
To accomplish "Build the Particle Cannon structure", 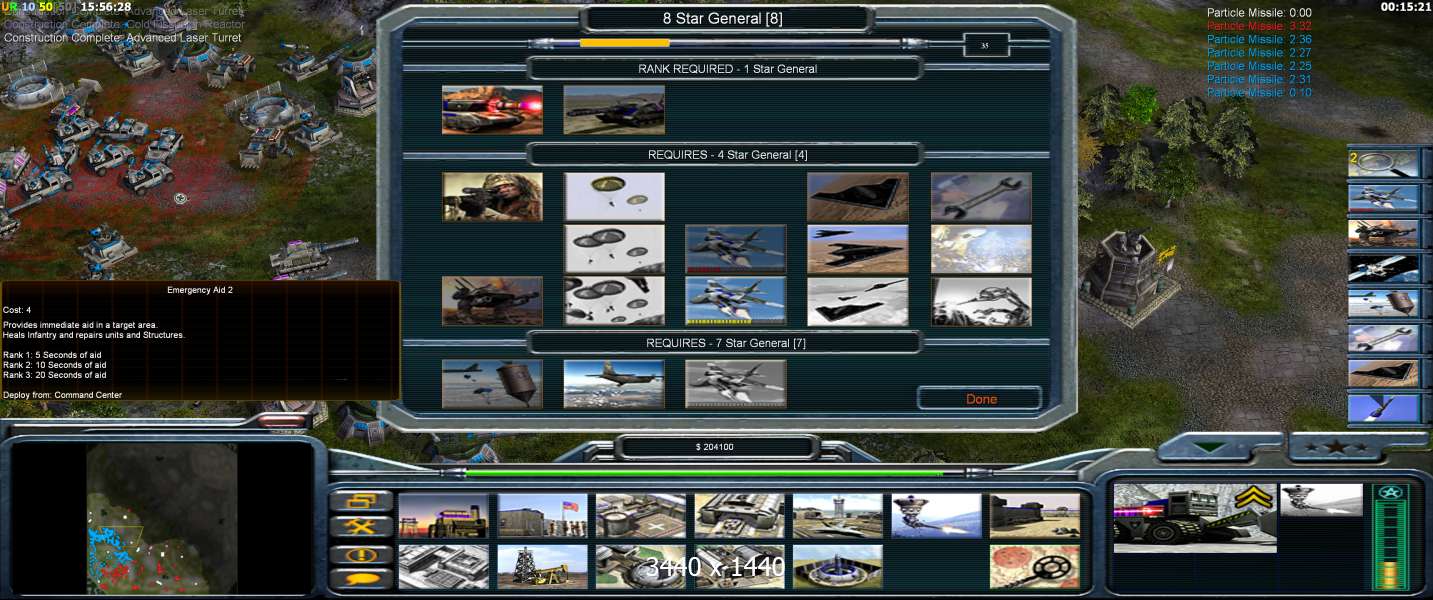I will [x=935, y=515].
